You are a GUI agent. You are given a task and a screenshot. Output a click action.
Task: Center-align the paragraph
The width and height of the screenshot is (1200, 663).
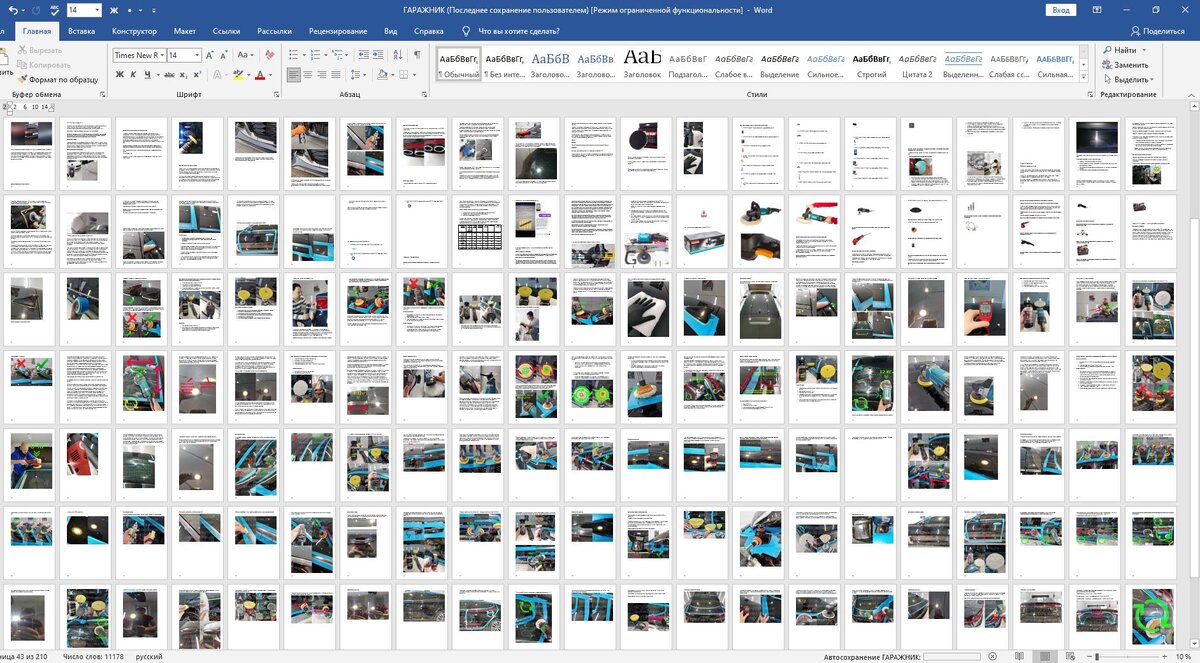tap(310, 75)
